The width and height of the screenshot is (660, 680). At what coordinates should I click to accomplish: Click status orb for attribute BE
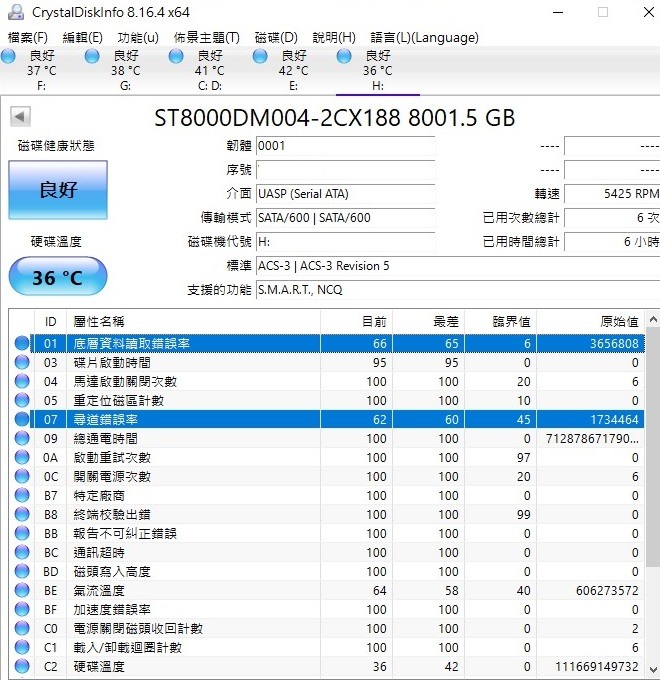(22, 590)
